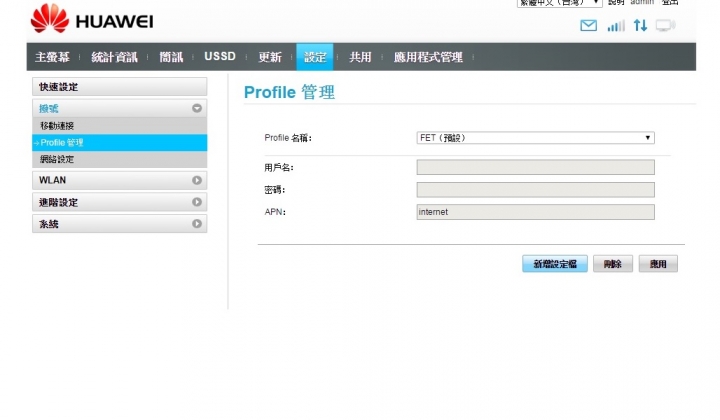Click the connected device monitor icon

(665, 25)
